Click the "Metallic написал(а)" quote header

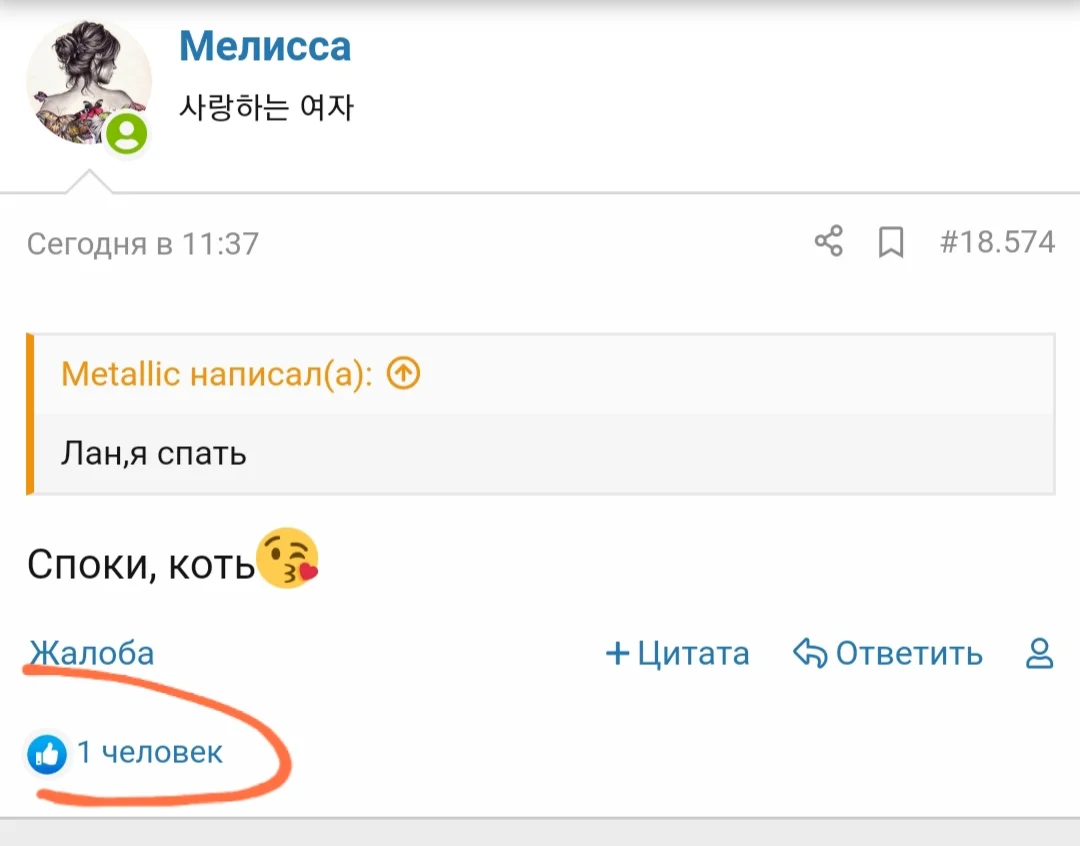pos(216,374)
